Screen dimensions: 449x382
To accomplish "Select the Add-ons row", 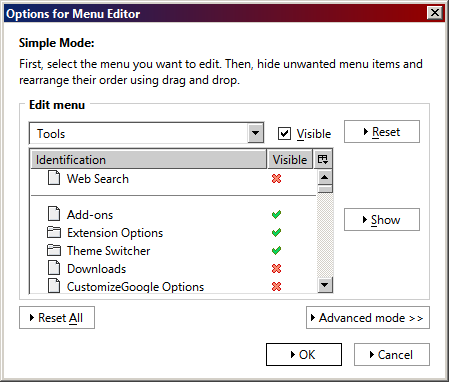I will (x=173, y=214).
